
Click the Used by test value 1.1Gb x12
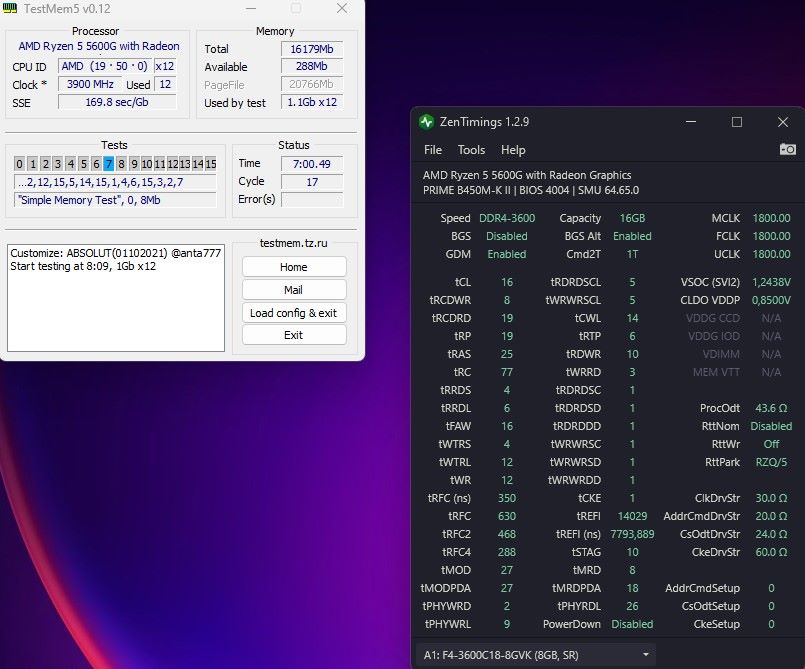point(312,102)
